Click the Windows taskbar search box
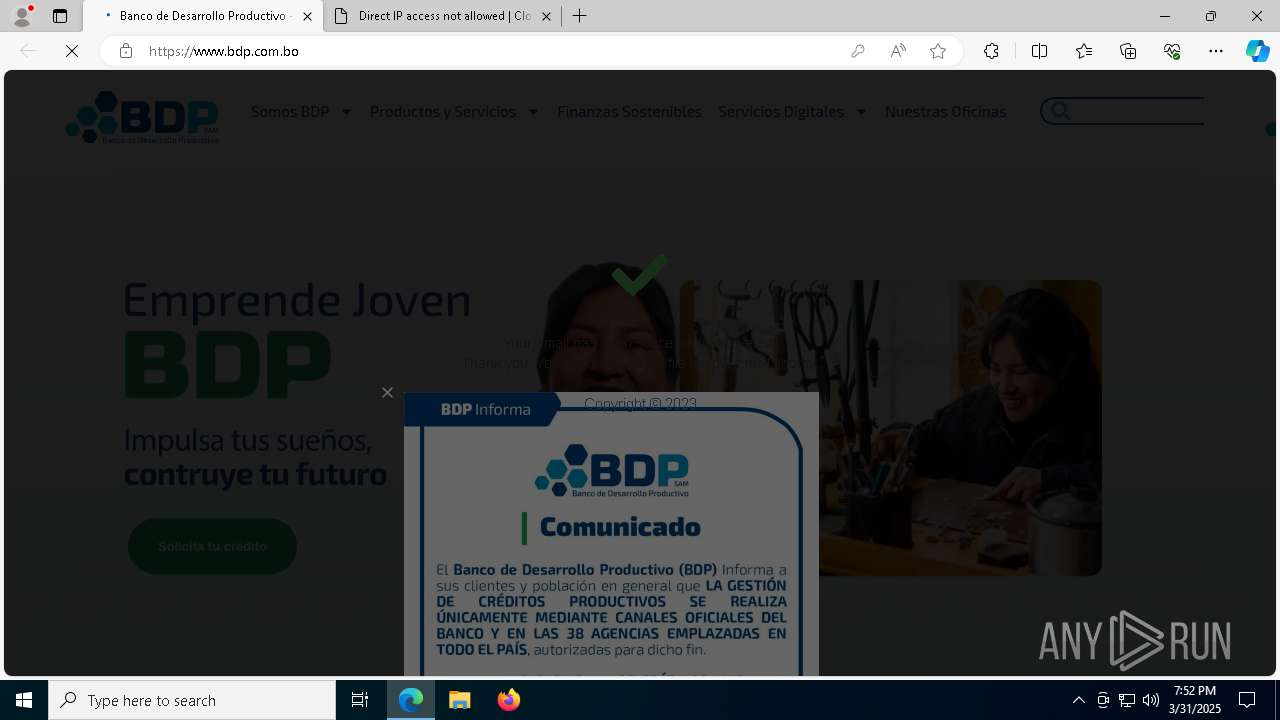Image resolution: width=1280 pixels, height=720 pixels. coord(192,700)
